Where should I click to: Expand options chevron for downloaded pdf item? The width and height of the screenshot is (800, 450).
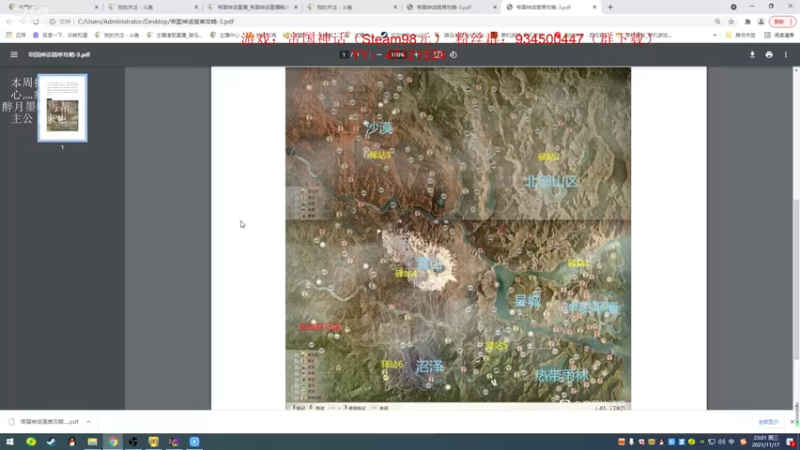click(x=88, y=422)
